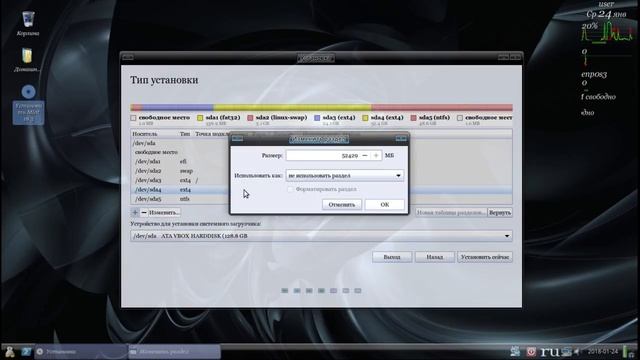Click the Размер size input field
The width and height of the screenshot is (640, 360).
click(322, 156)
